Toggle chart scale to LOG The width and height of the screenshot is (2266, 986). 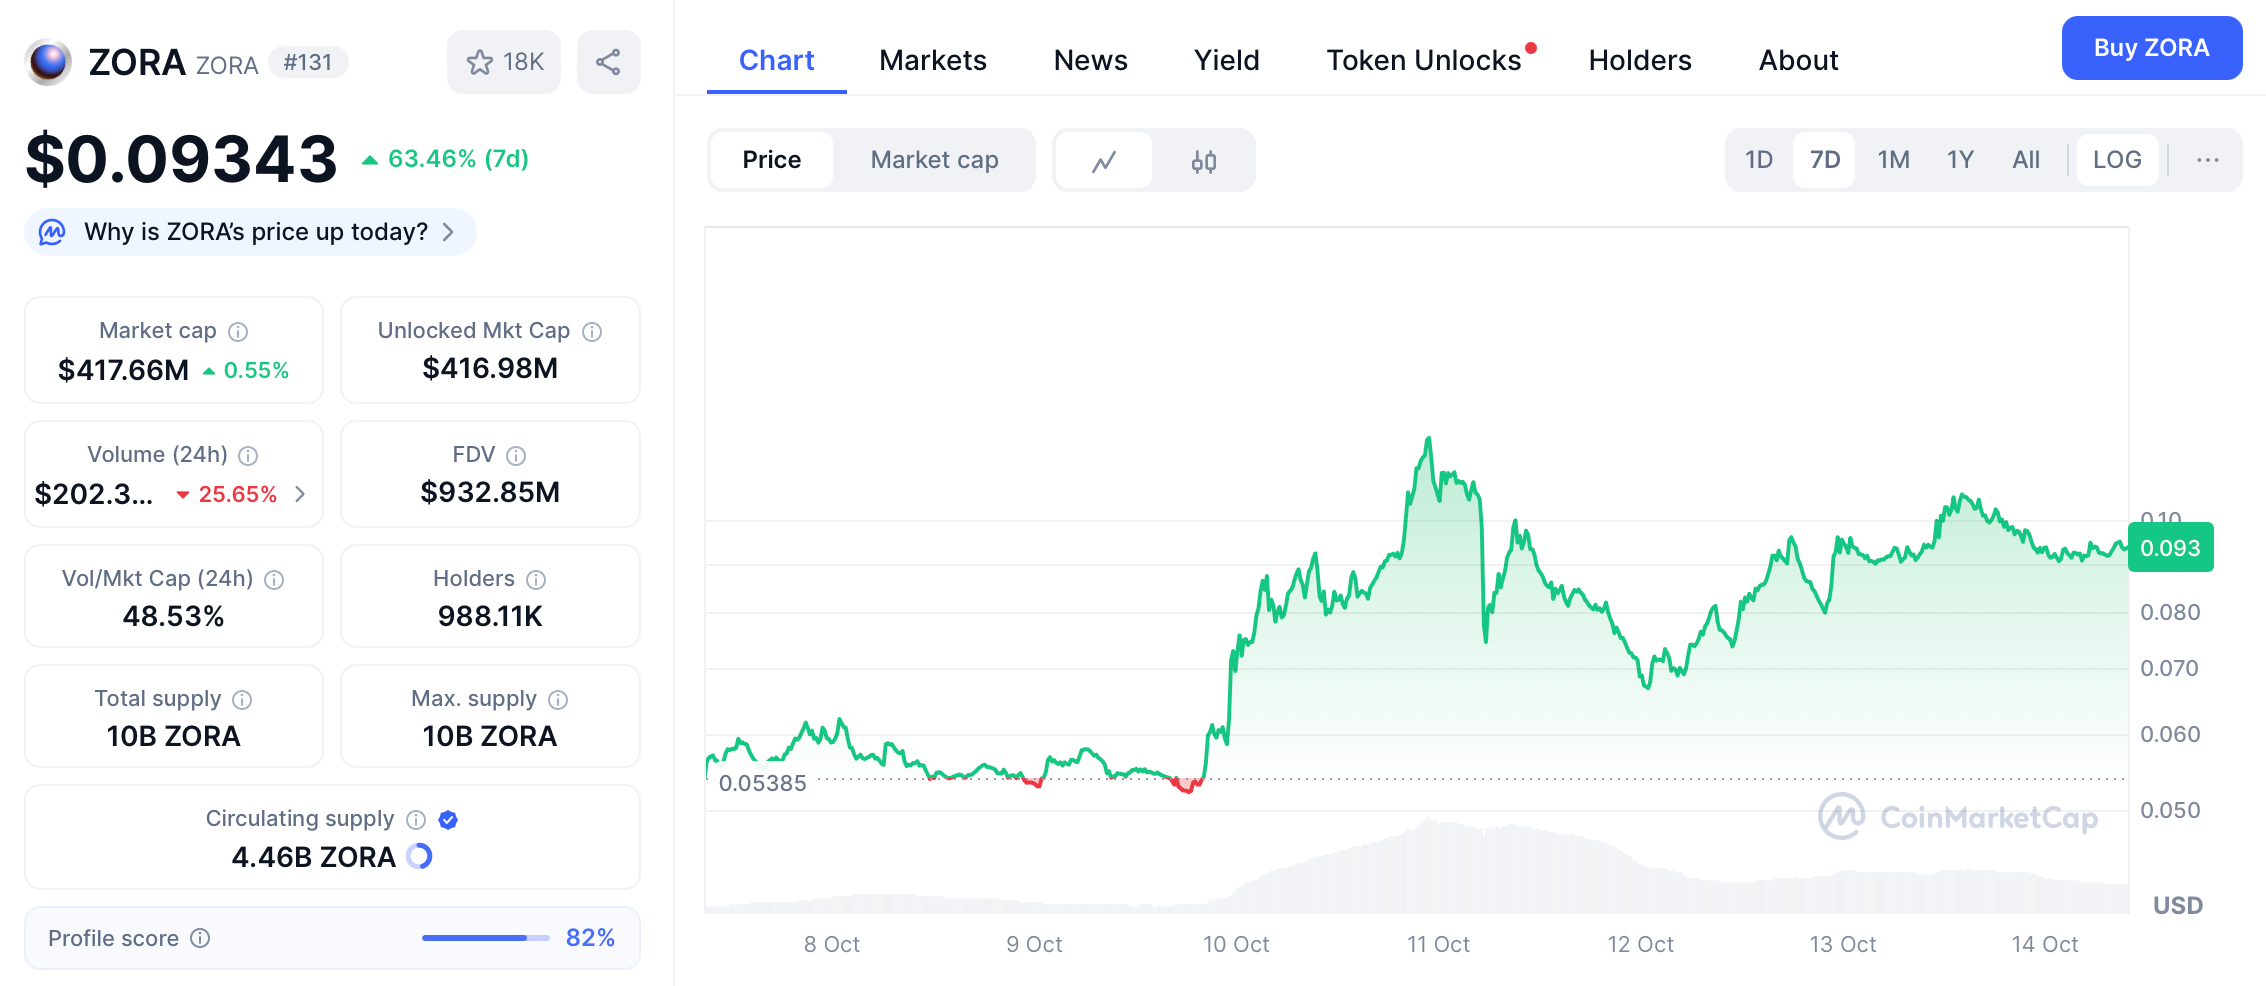(x=2116, y=159)
